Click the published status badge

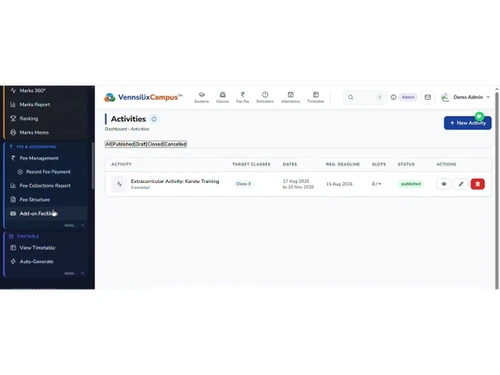[411, 184]
